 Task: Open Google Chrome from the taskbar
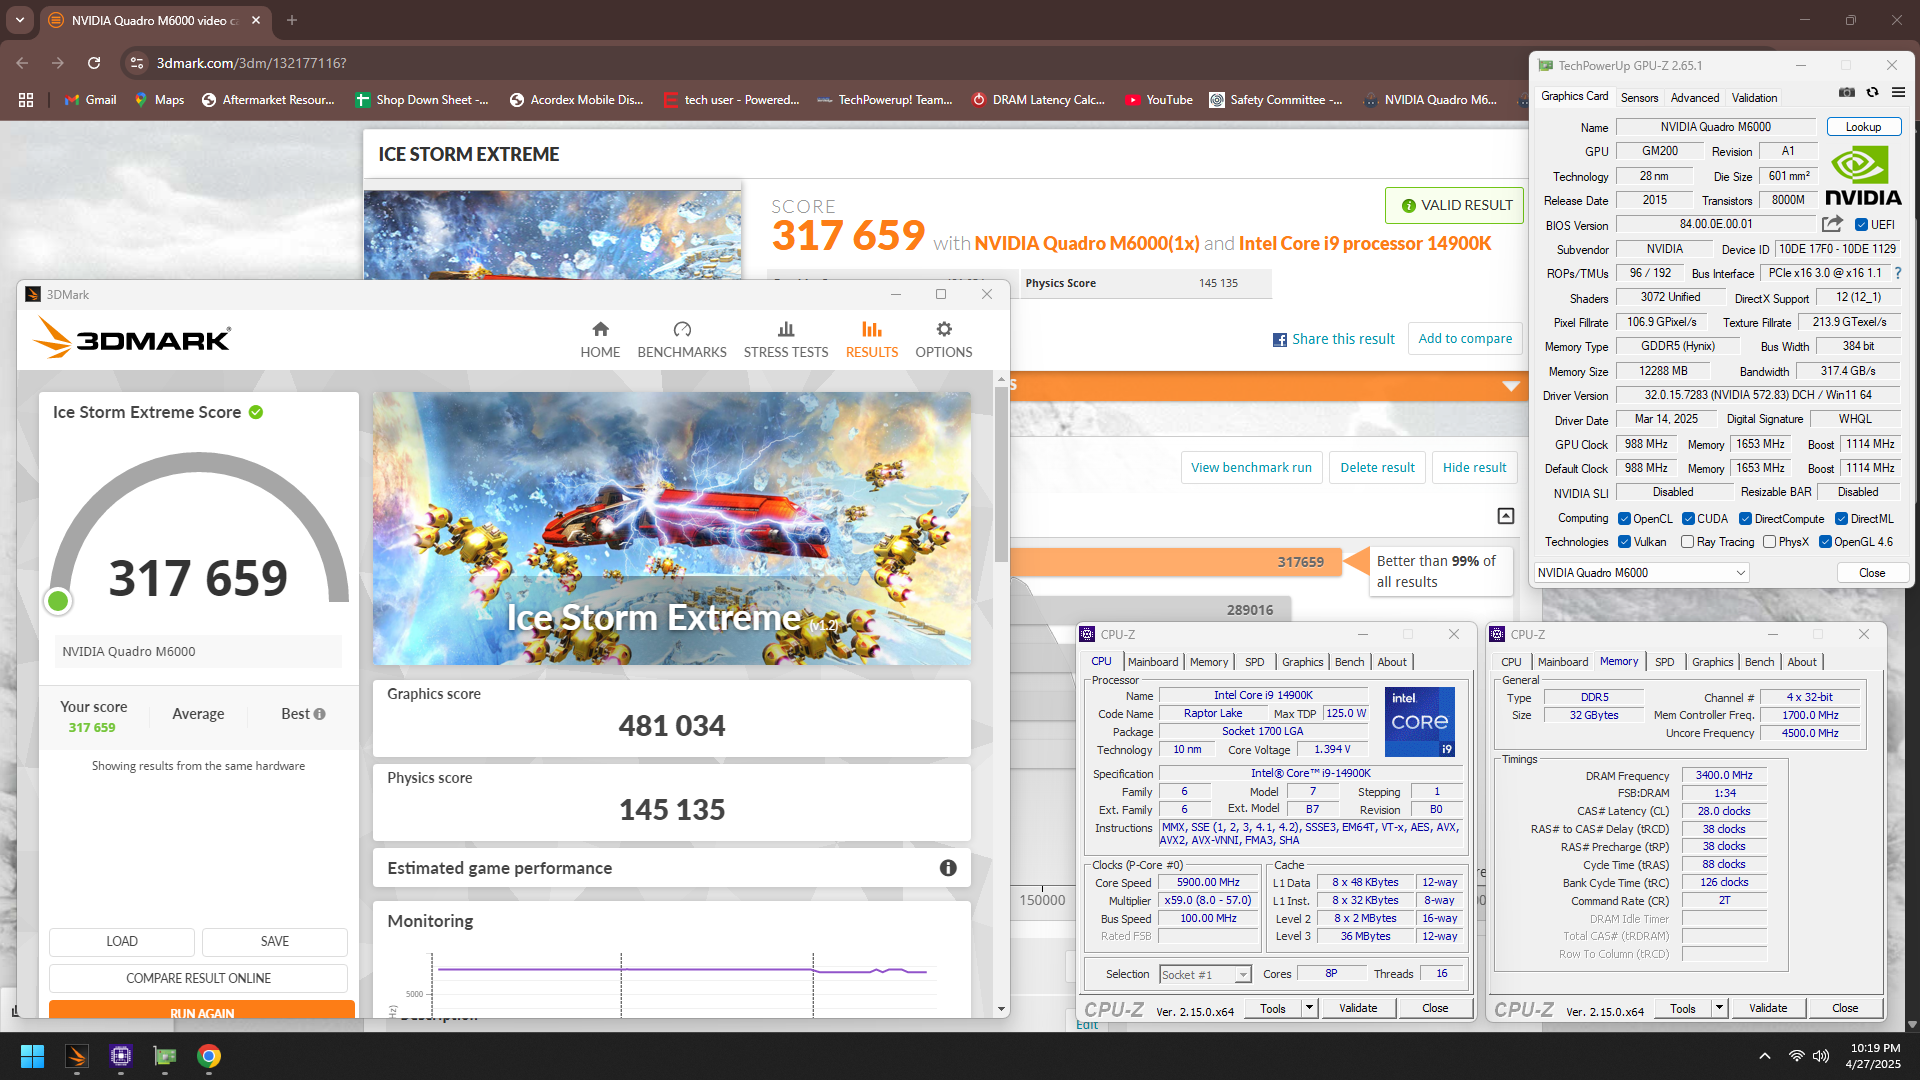click(x=209, y=1056)
